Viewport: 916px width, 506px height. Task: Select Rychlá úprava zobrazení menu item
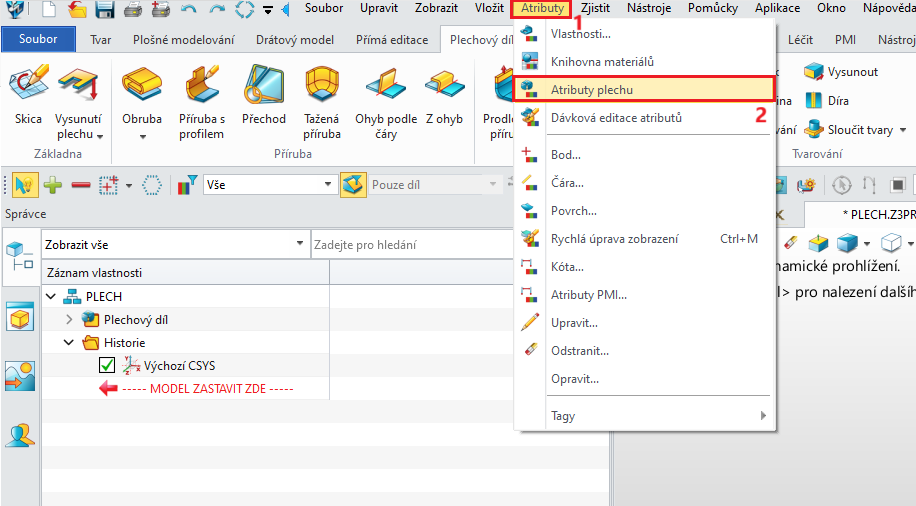644,238
